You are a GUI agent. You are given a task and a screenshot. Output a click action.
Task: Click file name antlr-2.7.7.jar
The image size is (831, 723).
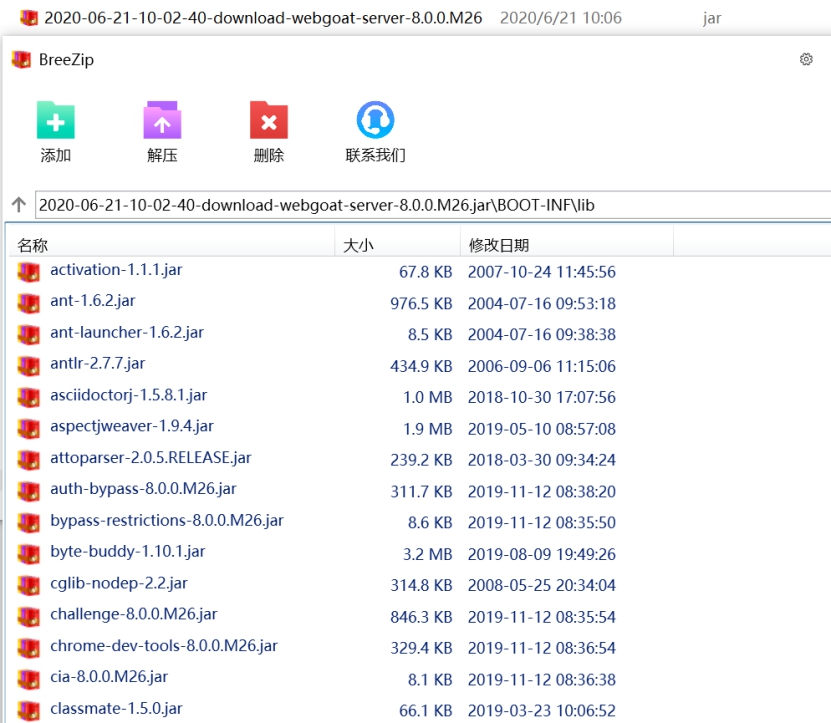[98, 364]
